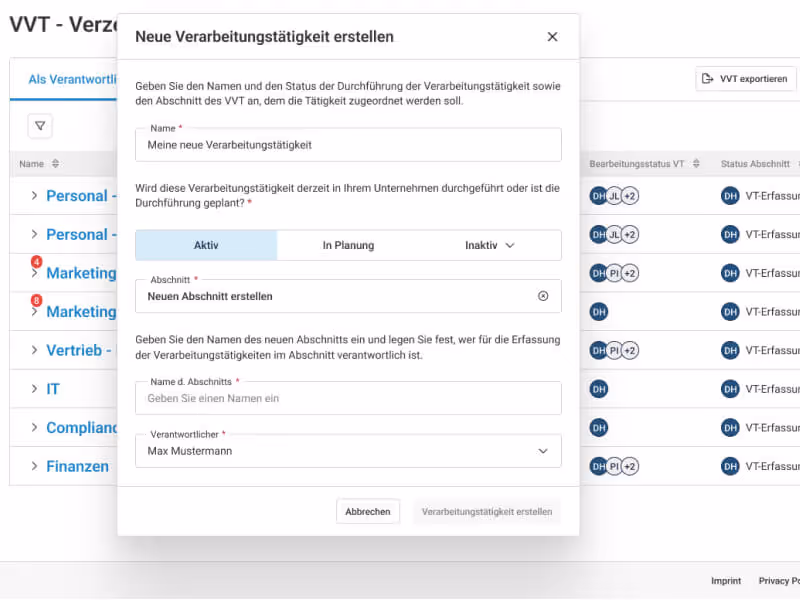
Task: Open the Privacy Policy footer link
Action: point(779,581)
